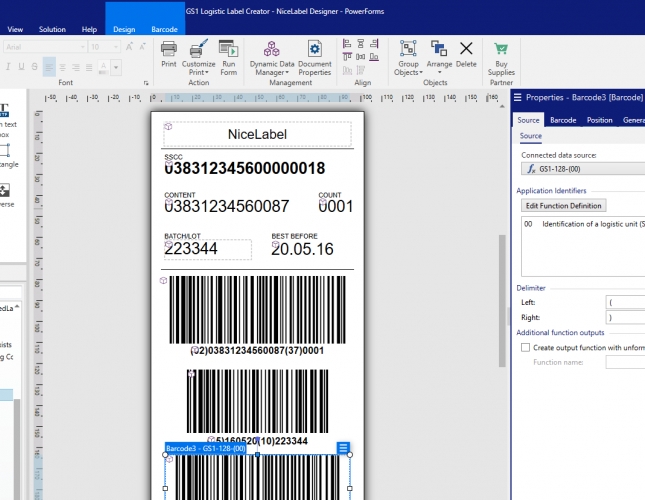Click the canvas vertical scrollbar

coord(502,300)
